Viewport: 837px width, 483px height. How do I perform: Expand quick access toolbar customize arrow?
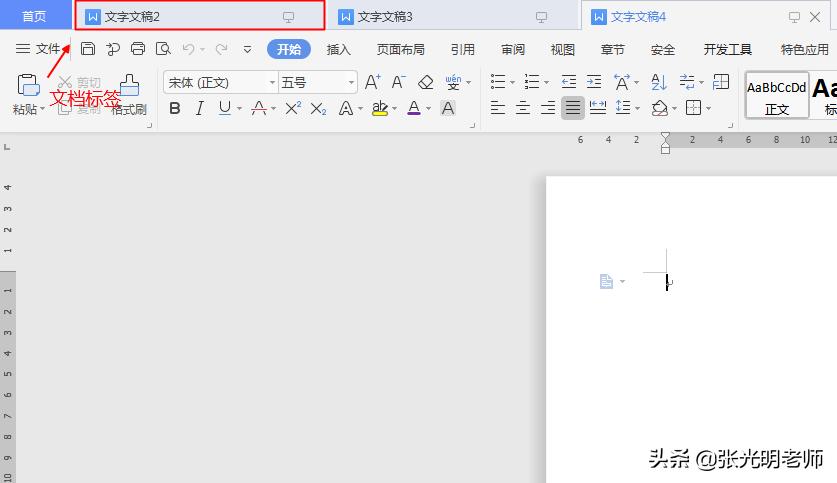(247, 50)
